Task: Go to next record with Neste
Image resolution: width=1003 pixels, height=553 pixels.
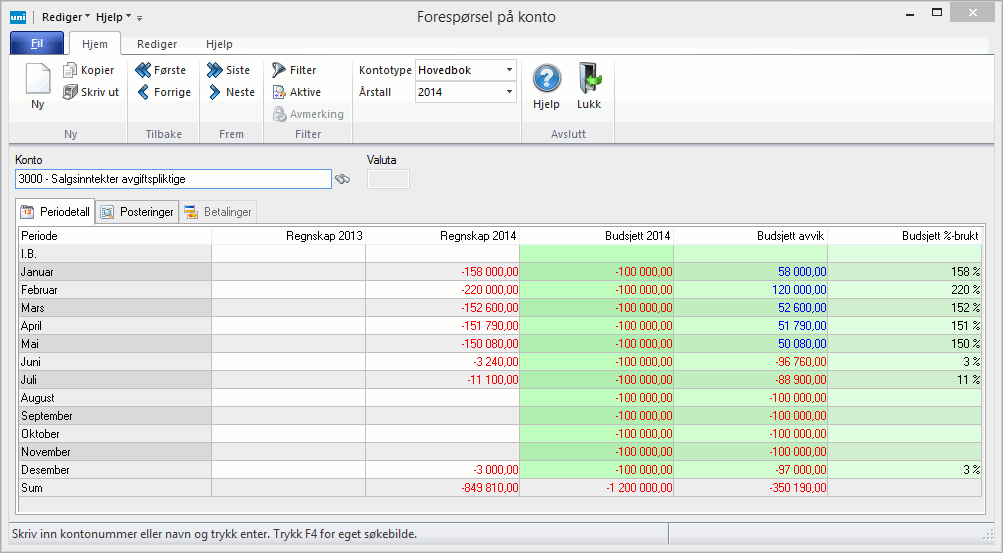Action: click(215, 92)
